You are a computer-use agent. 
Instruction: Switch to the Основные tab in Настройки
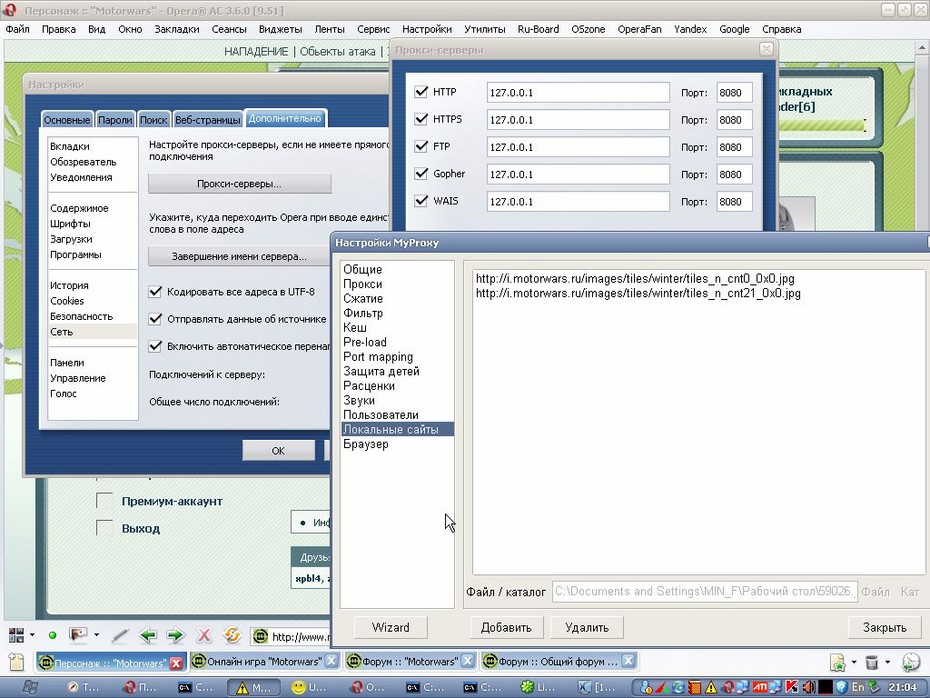pyautogui.click(x=67, y=119)
